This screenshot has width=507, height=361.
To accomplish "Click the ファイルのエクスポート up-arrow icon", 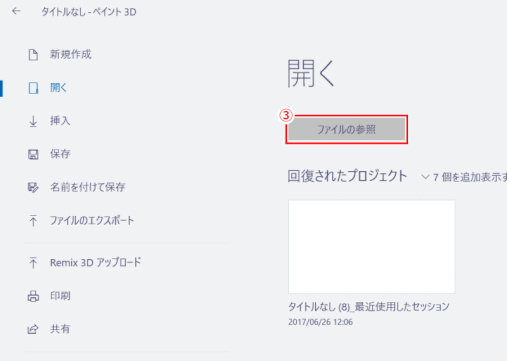I will tap(33, 221).
